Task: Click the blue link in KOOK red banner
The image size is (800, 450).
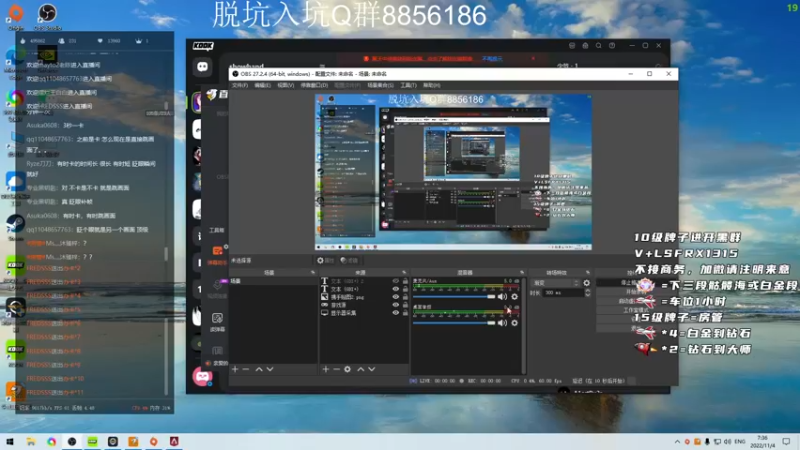Action: pyautogui.click(x=492, y=59)
